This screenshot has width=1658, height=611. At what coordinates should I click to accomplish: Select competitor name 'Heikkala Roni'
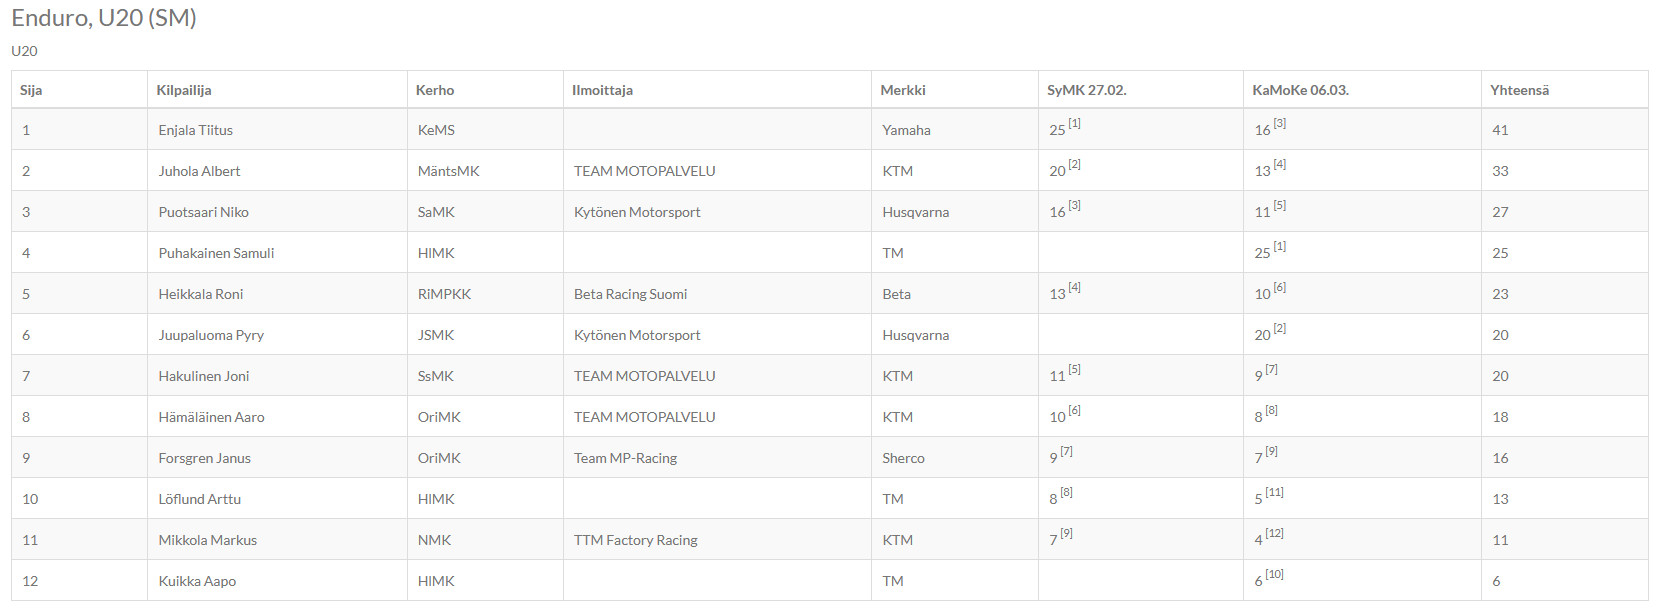(x=200, y=294)
